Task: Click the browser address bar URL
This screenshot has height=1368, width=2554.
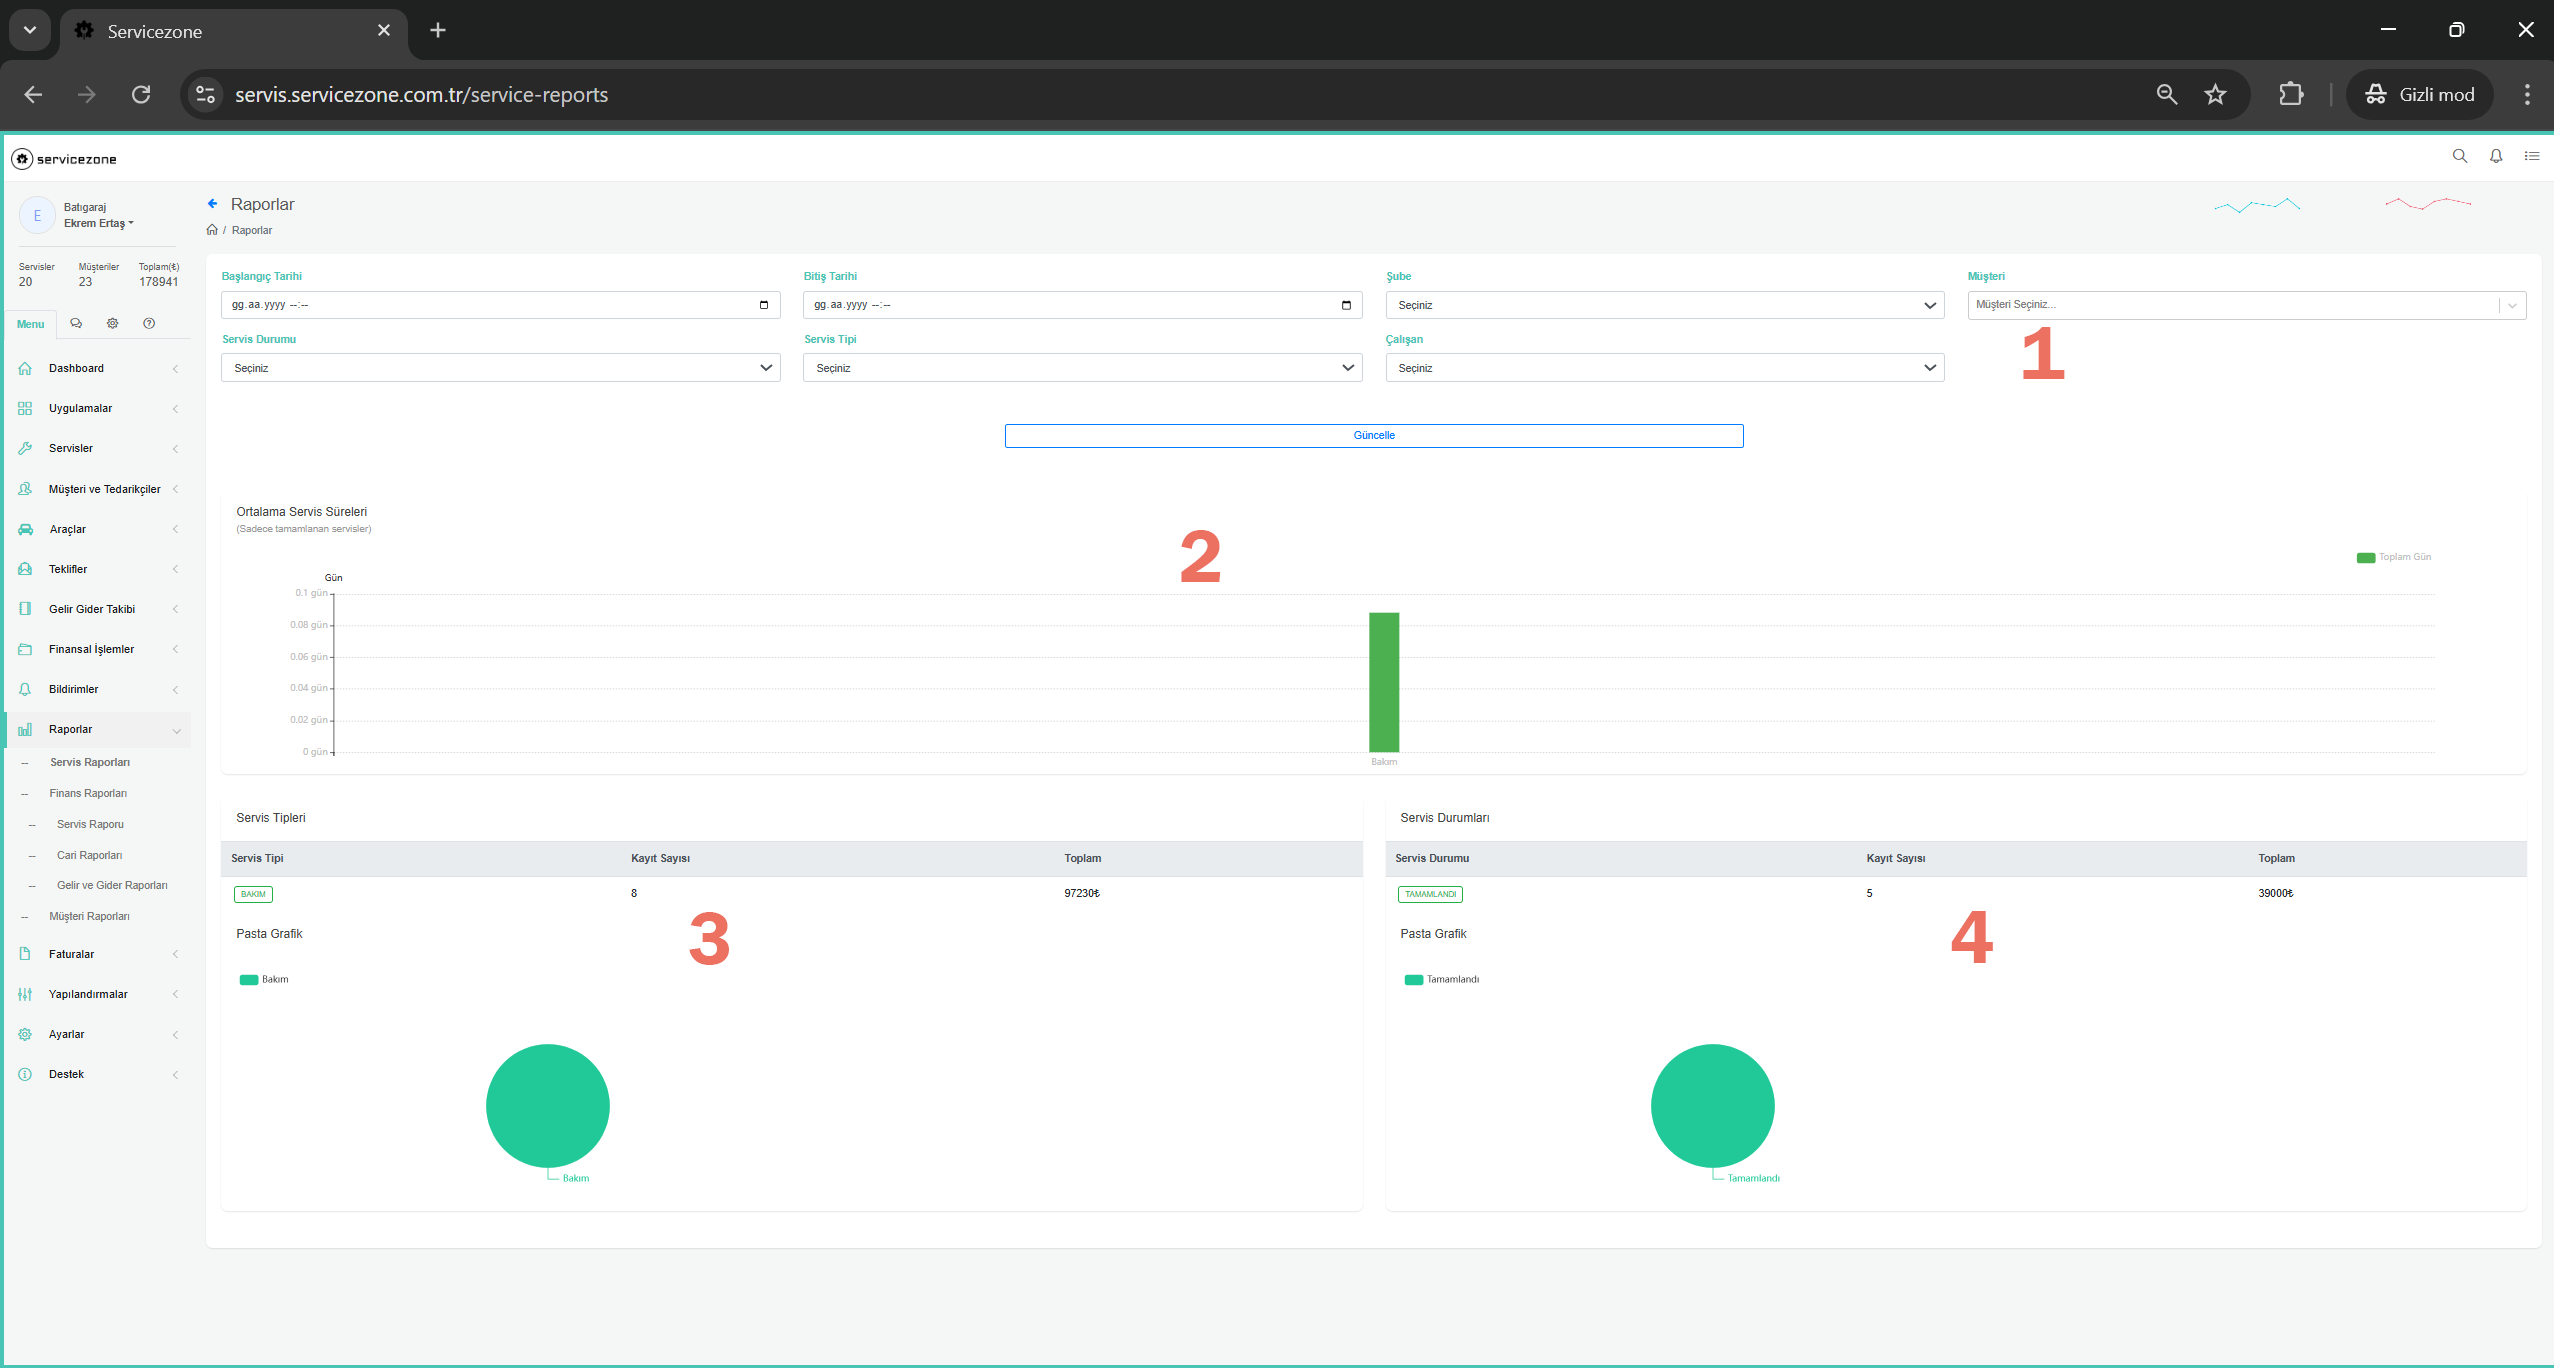Action: [x=421, y=95]
